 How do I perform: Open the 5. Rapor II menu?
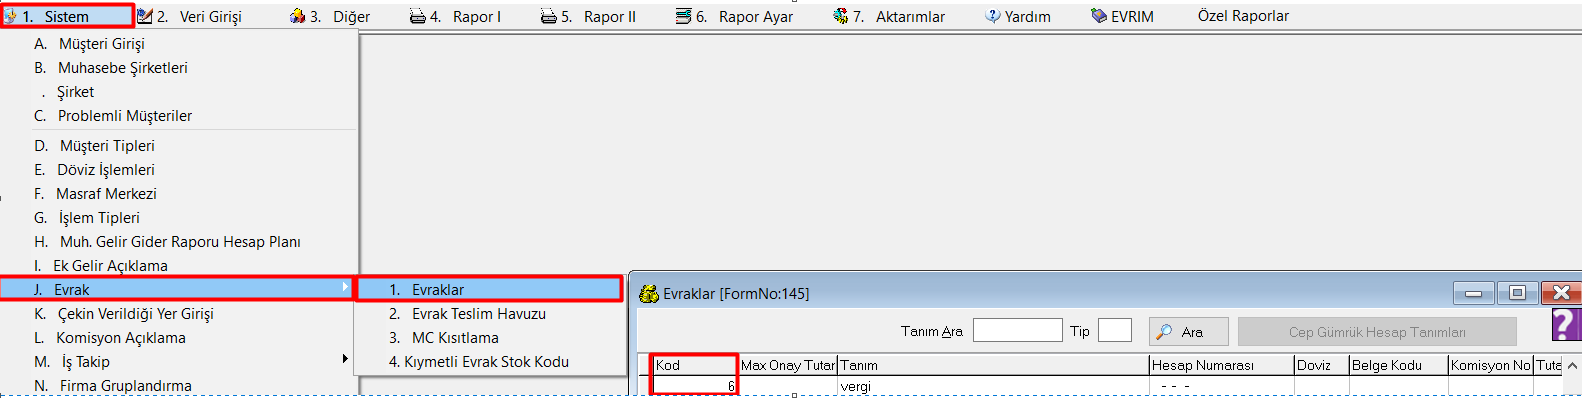click(588, 16)
